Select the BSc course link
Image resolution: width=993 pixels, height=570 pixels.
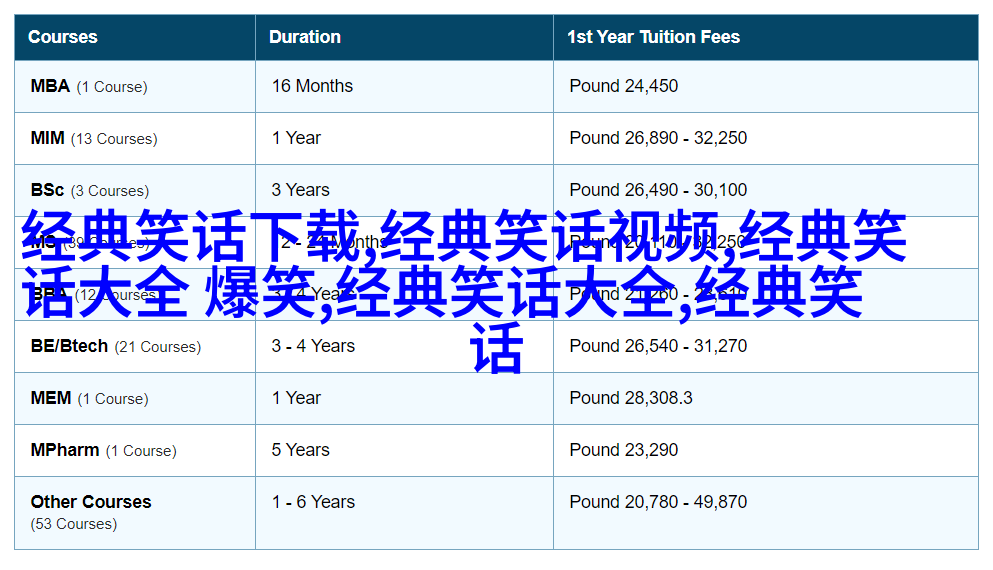click(x=46, y=190)
